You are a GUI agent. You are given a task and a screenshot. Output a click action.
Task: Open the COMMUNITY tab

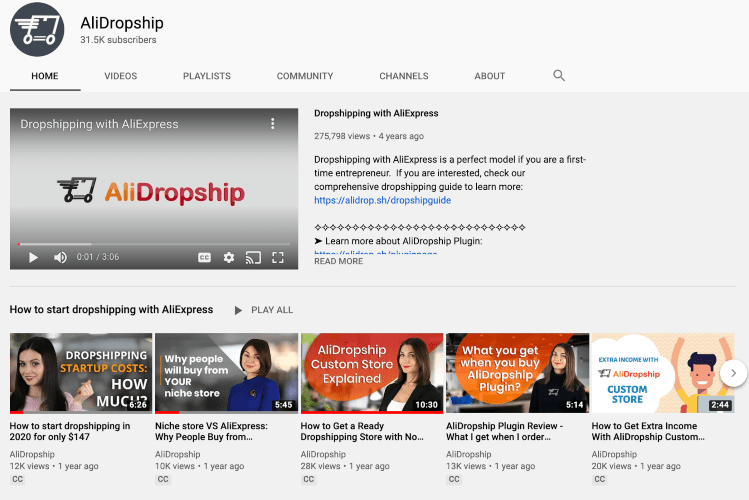tap(305, 76)
